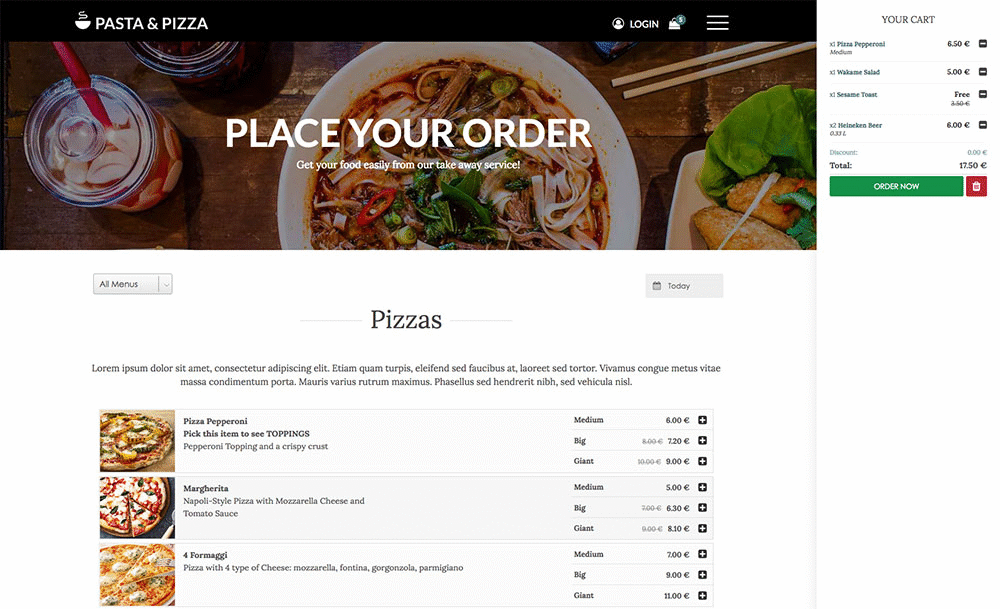Open the hamburger menu icon
The width and height of the screenshot is (1000, 609).
717,23
